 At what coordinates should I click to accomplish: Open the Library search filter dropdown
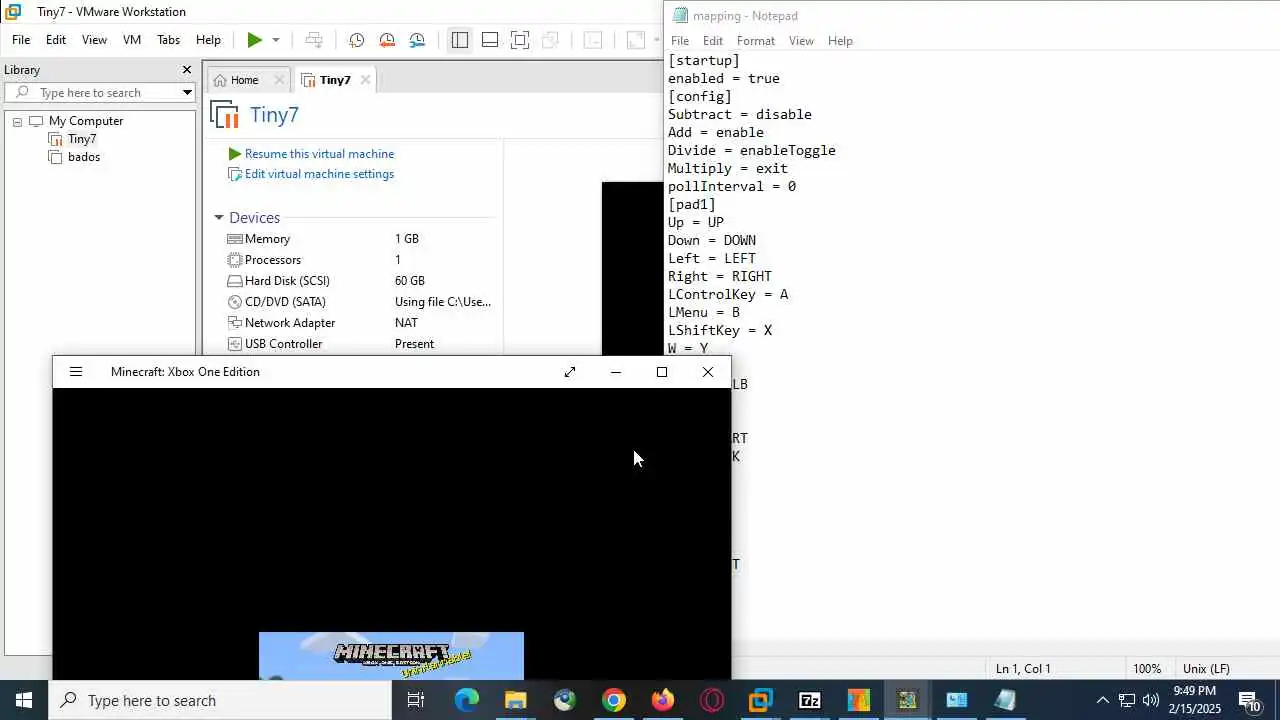pos(187,92)
